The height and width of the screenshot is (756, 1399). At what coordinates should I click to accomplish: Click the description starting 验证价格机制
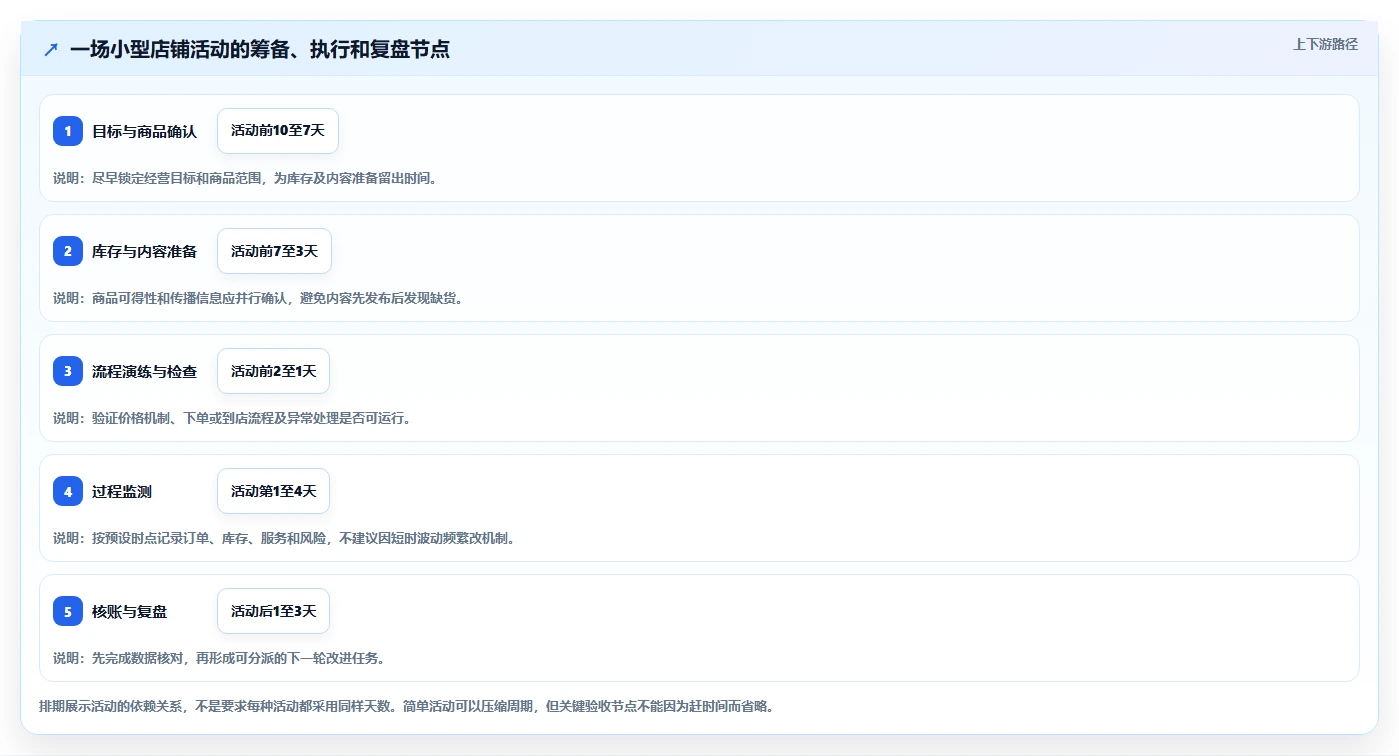[233, 418]
